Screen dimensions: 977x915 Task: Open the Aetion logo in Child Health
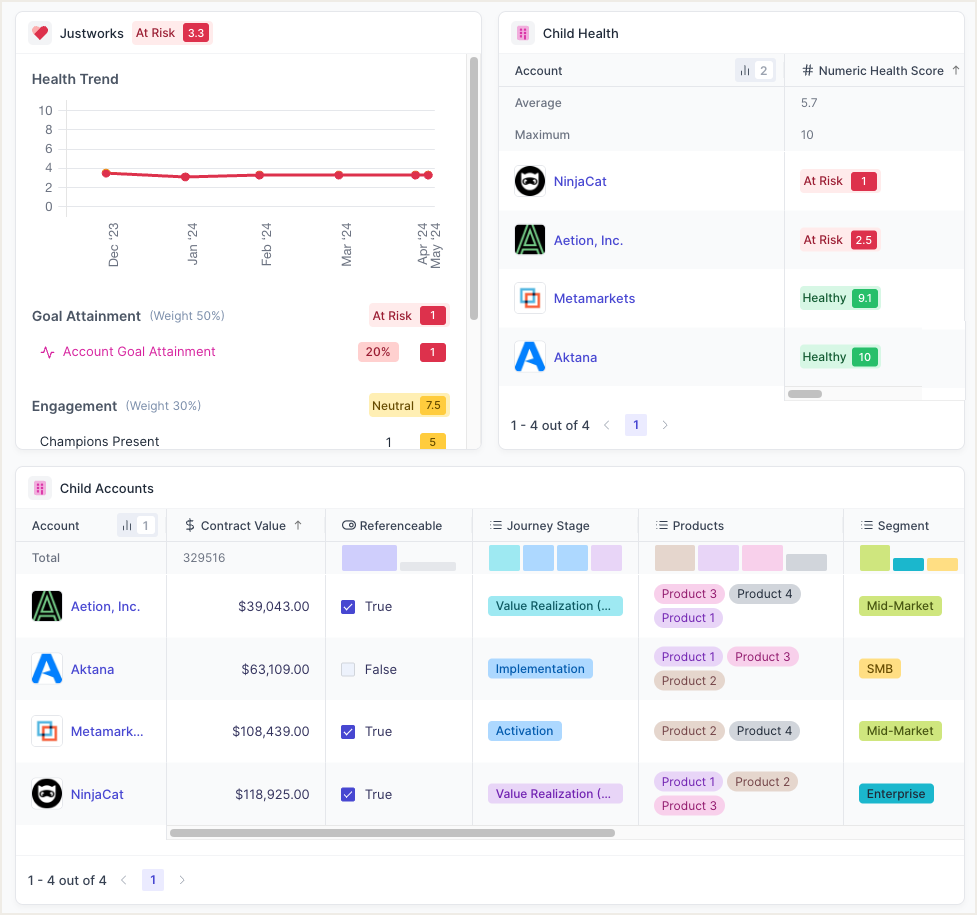[530, 240]
